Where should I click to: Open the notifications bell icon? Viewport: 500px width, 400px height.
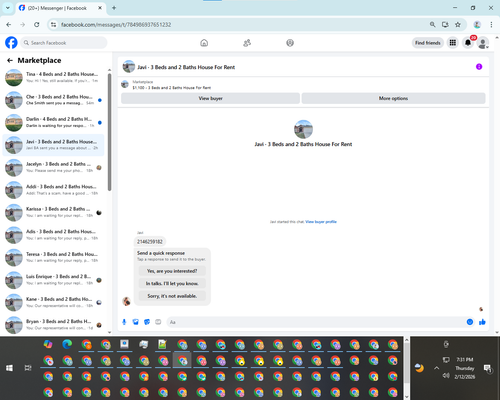(468, 43)
